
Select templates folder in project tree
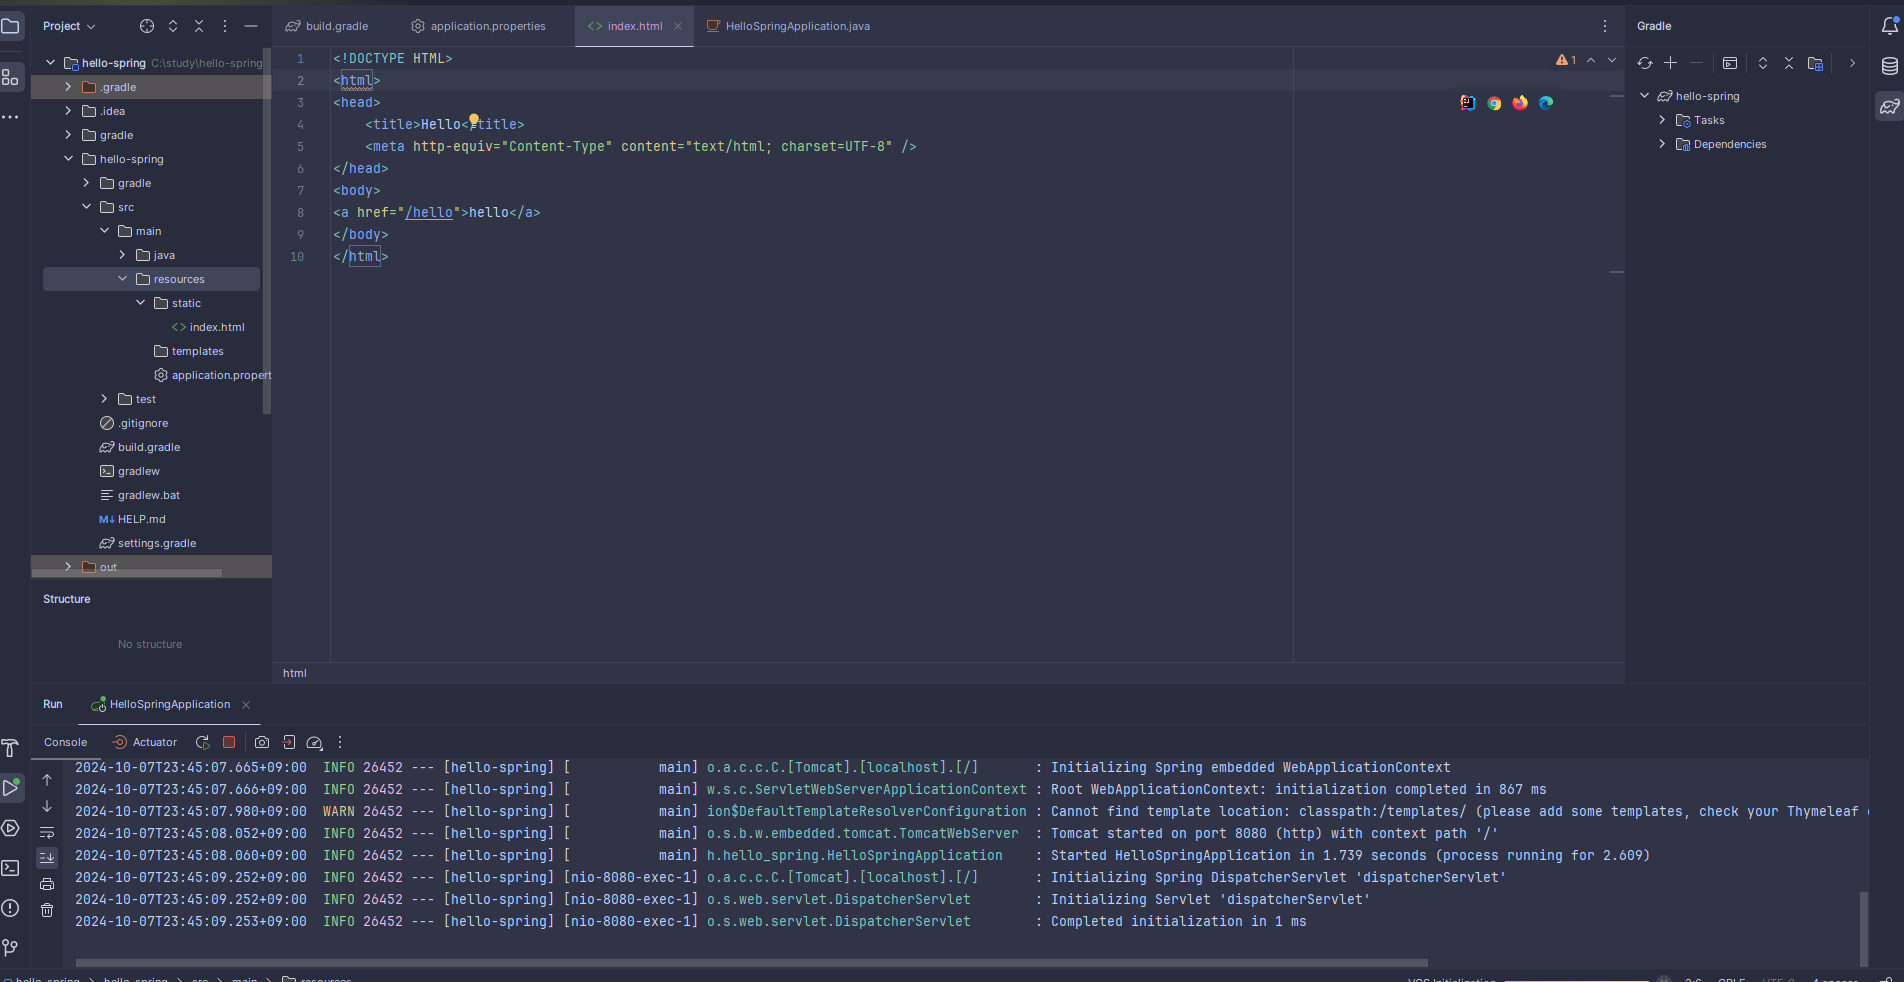click(189, 351)
